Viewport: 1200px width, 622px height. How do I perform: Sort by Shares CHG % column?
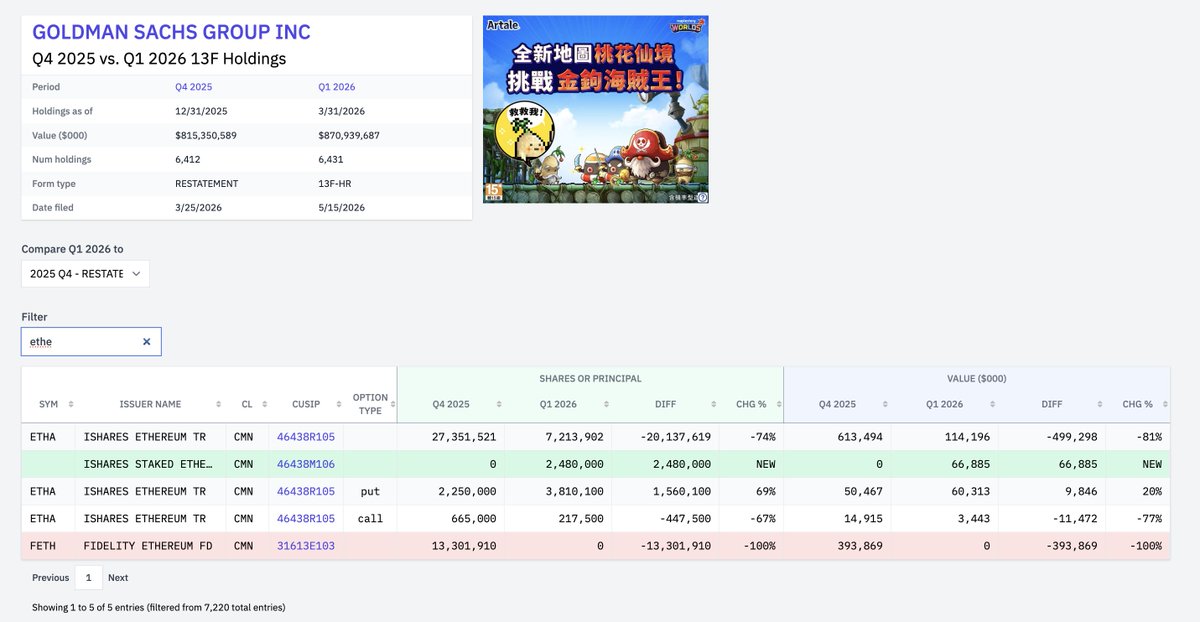pos(751,404)
